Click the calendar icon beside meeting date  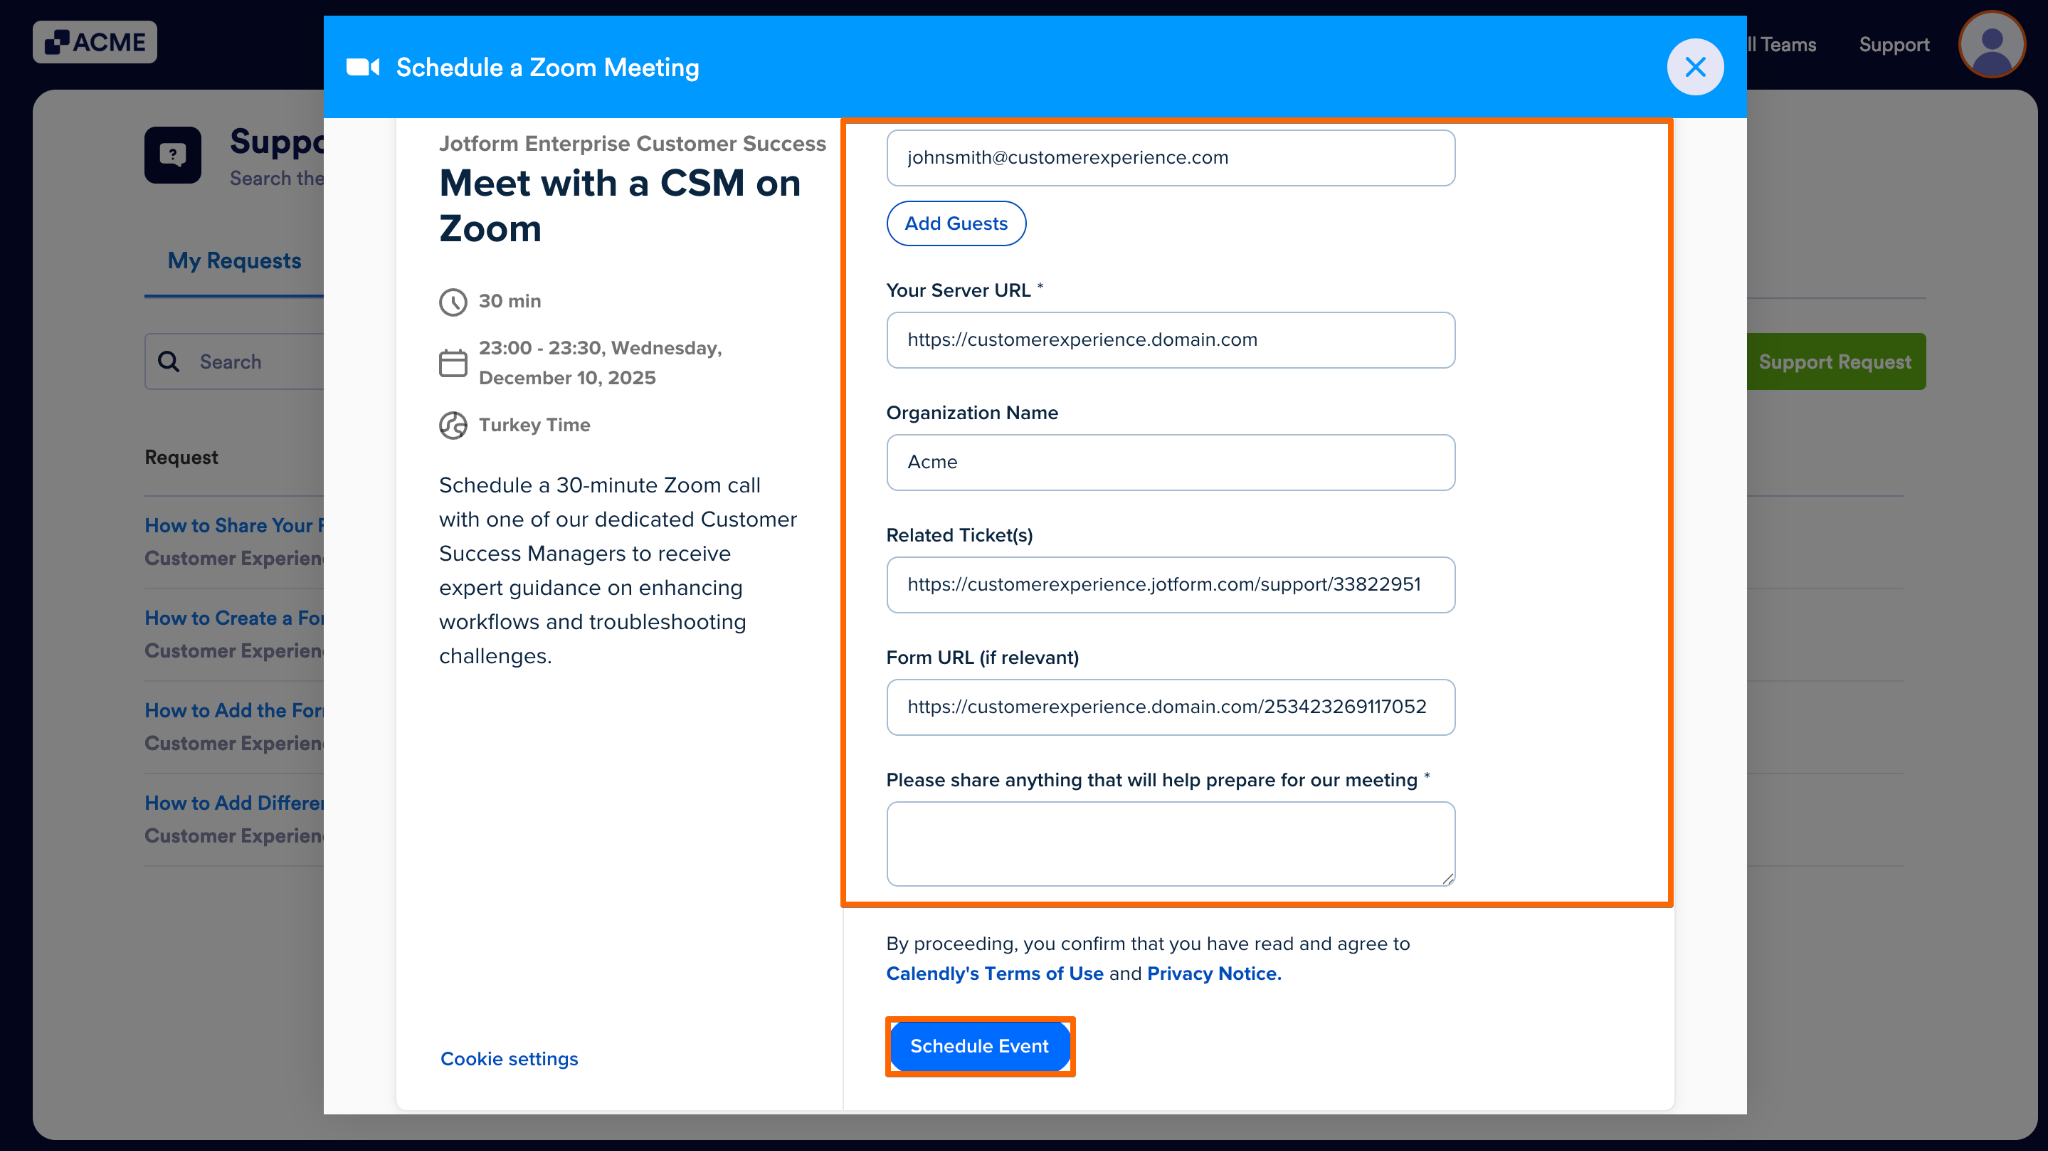(x=453, y=363)
